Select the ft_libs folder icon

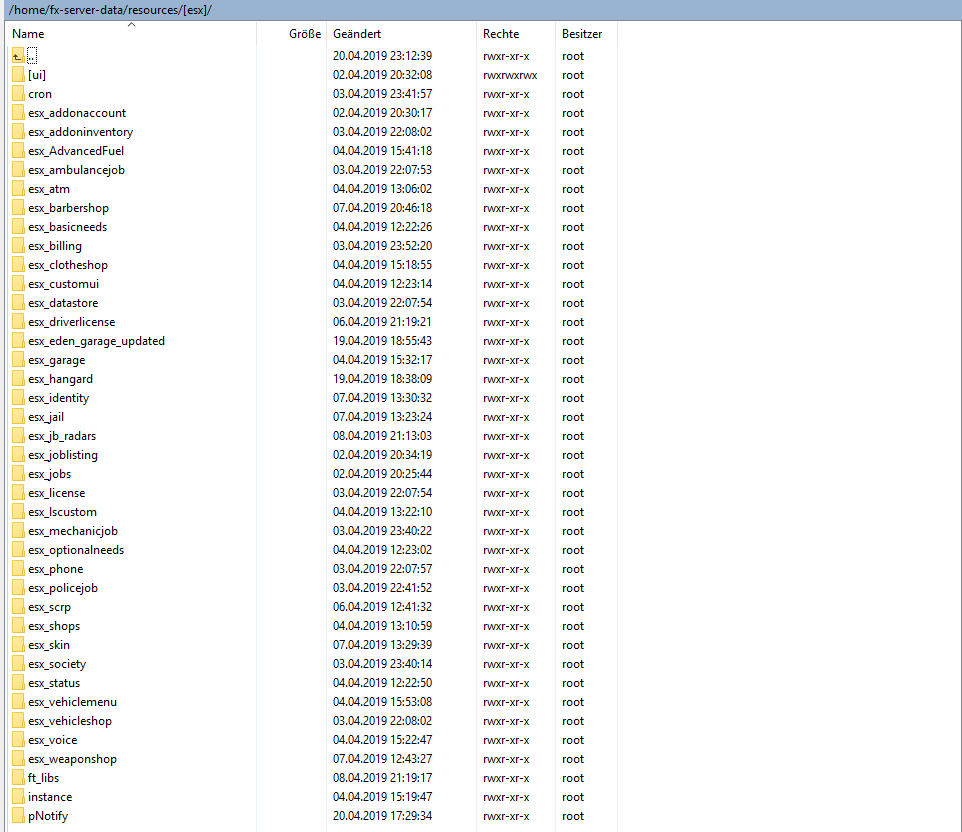click(x=18, y=778)
